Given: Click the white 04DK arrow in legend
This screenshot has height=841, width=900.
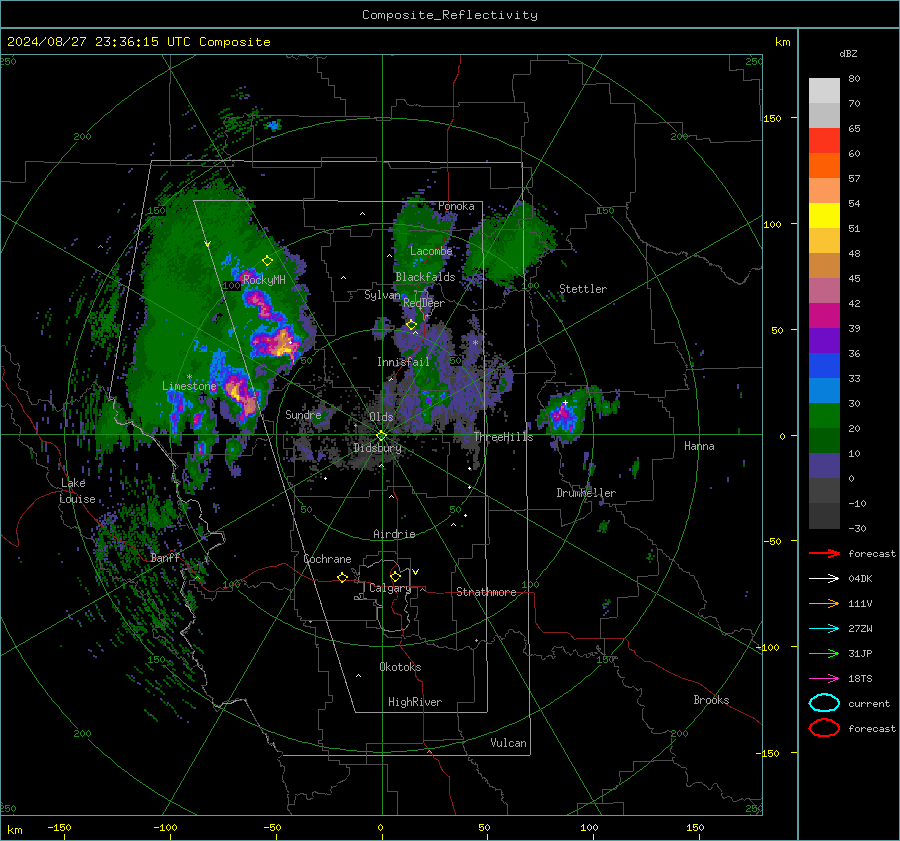Looking at the screenshot, I should pos(824,579).
